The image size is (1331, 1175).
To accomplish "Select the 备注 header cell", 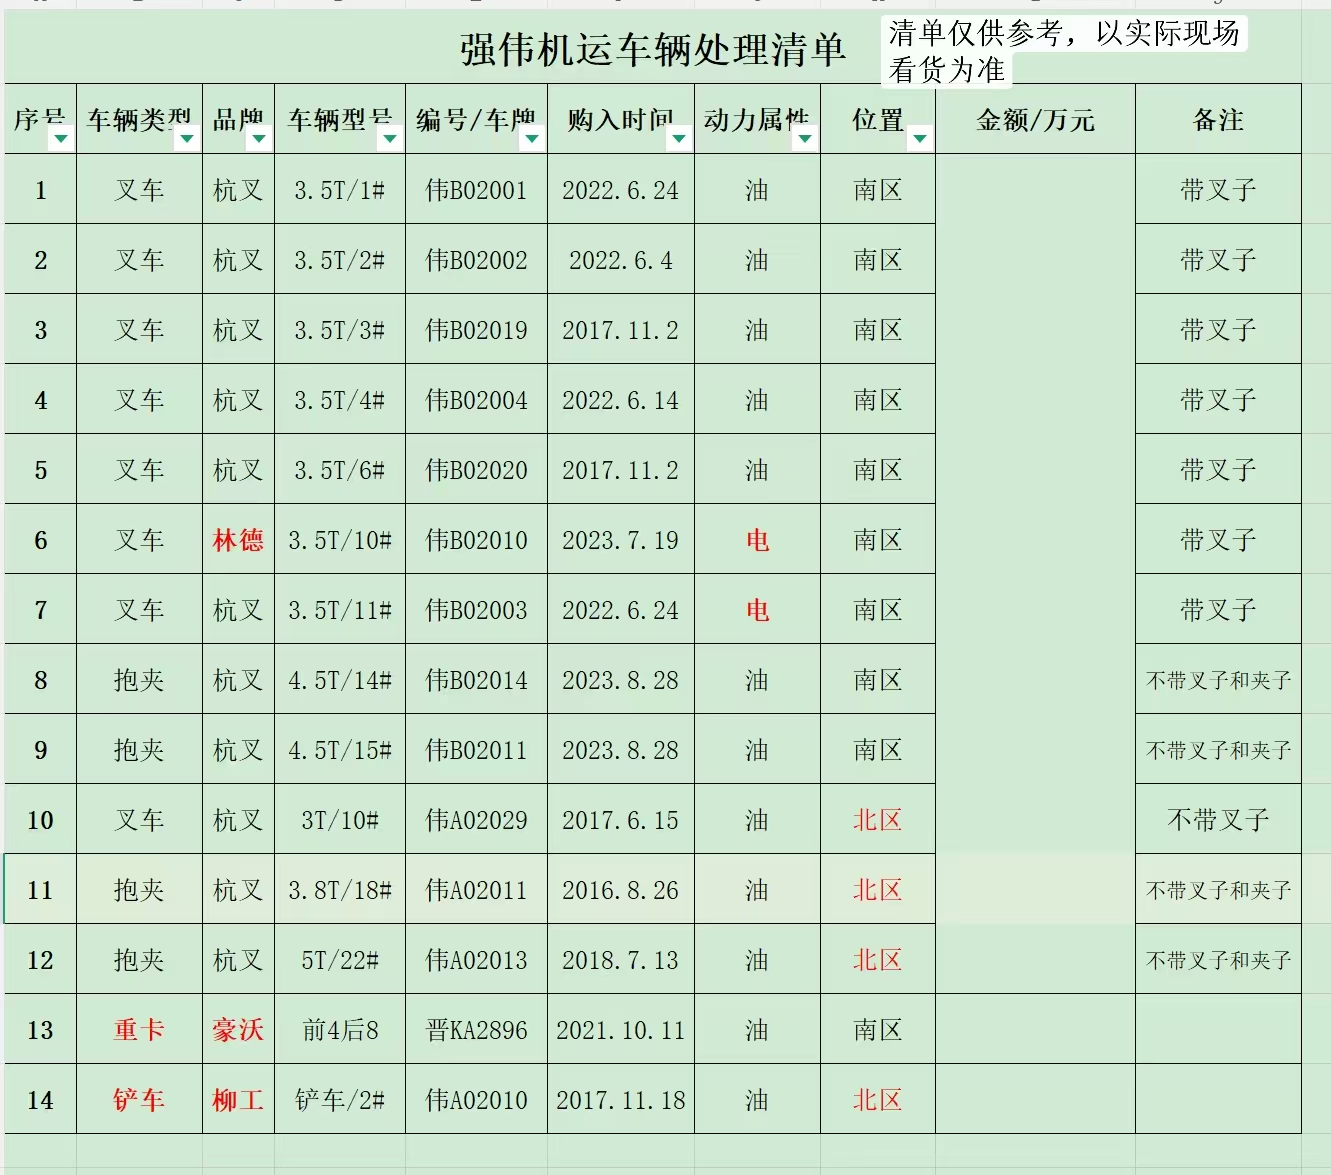I will pos(1218,119).
